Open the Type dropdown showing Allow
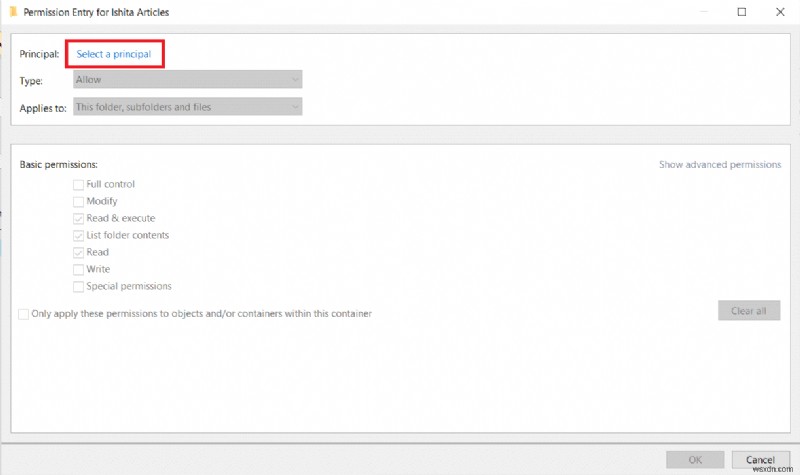This screenshot has height=475, width=800. tap(187, 80)
